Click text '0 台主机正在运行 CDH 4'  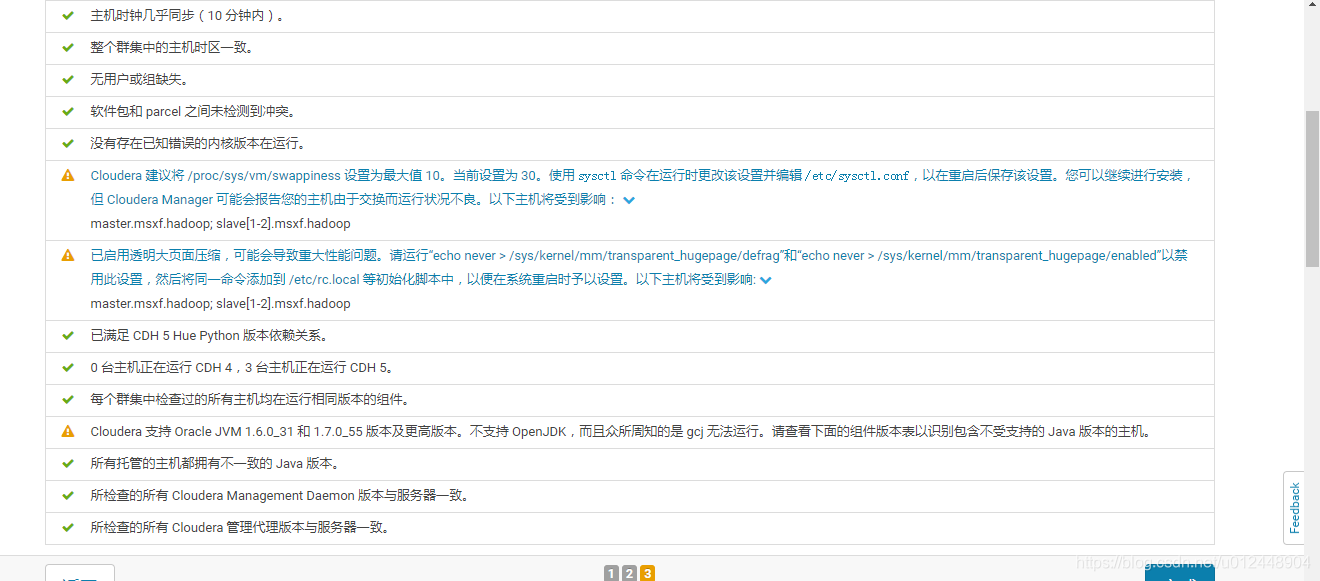[x=161, y=368]
